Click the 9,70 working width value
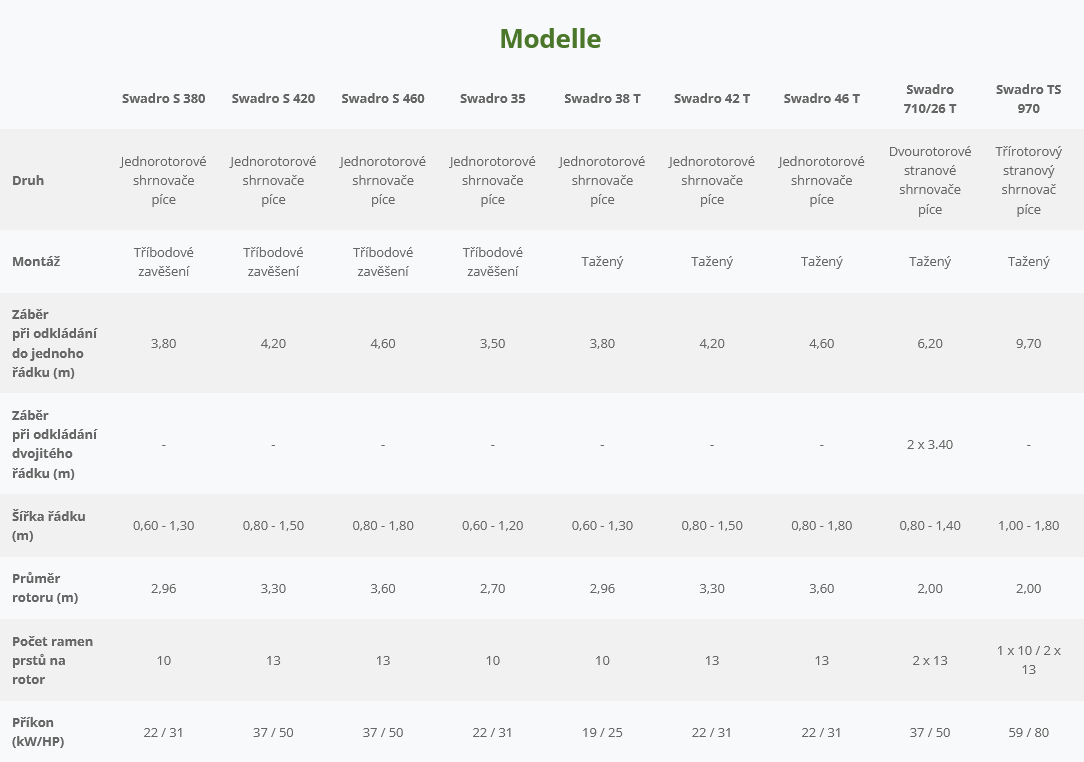1084x762 pixels. 1029,343
